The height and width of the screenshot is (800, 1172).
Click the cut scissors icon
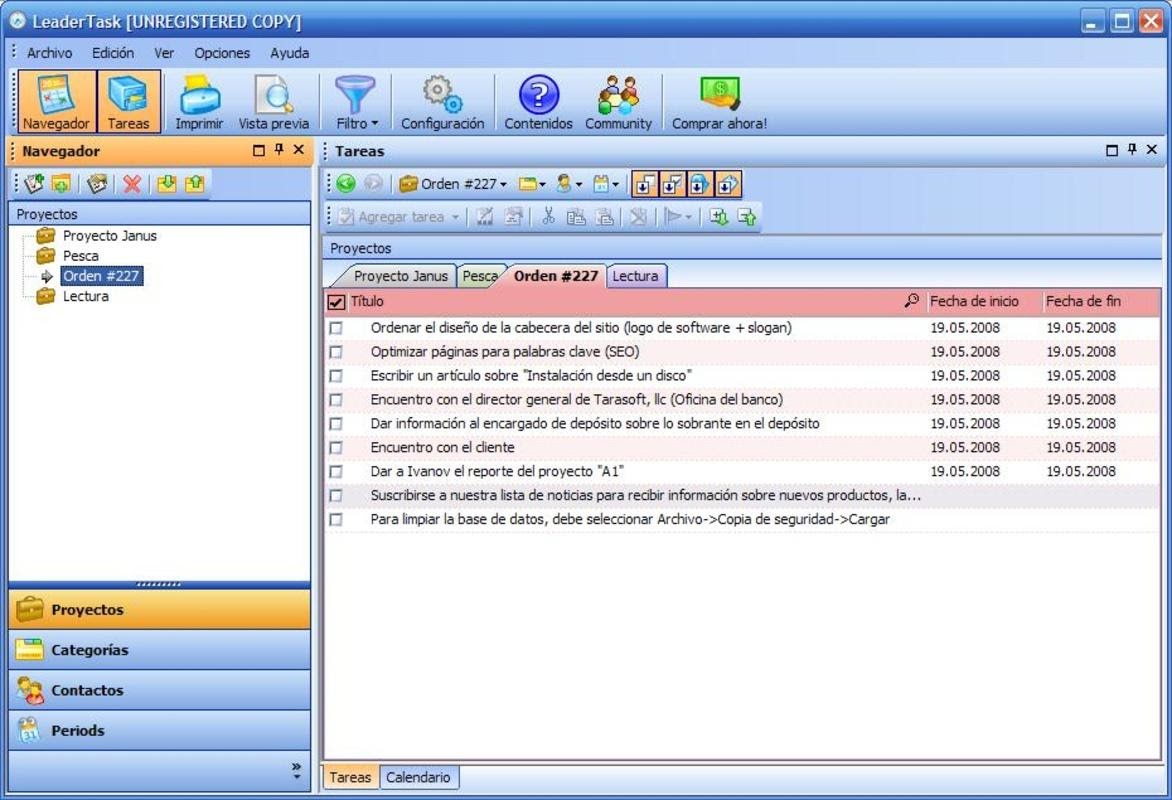pyautogui.click(x=548, y=217)
